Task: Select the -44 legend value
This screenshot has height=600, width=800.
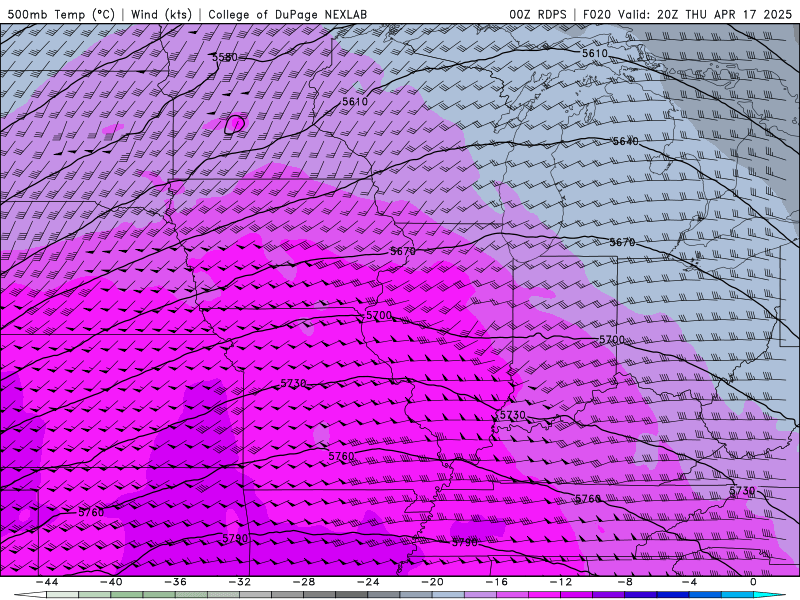Action: pyautogui.click(x=47, y=582)
